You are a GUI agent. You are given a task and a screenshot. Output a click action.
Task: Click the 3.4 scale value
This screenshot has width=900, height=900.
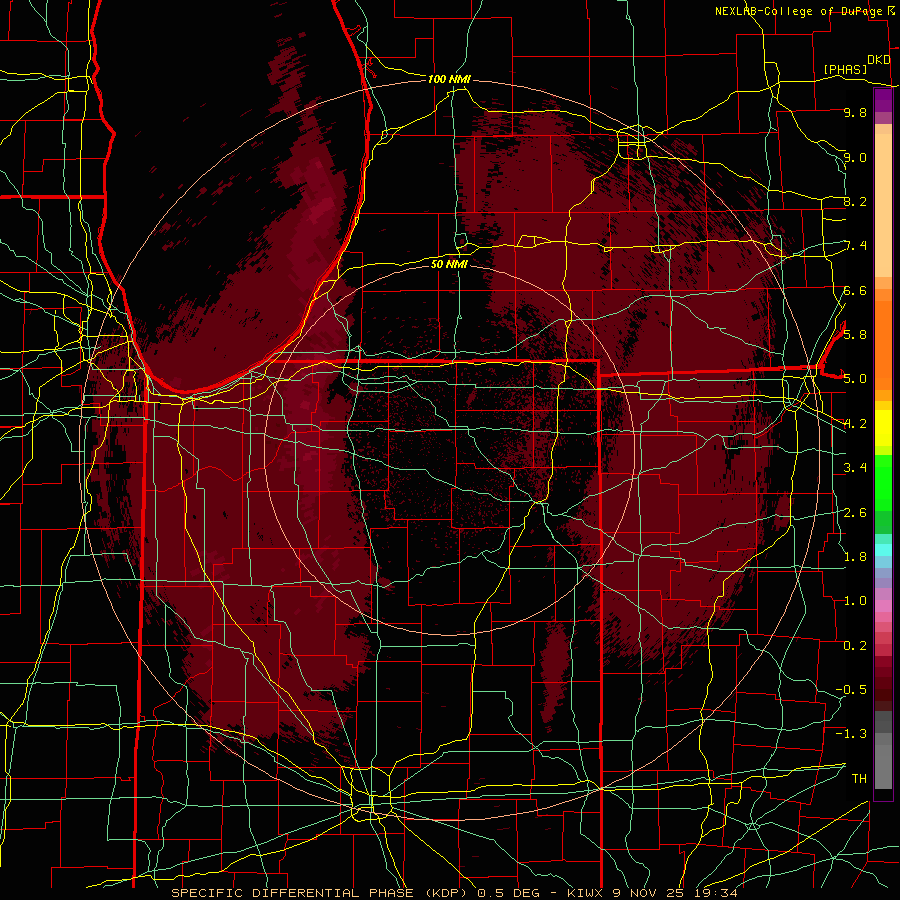[x=855, y=468]
